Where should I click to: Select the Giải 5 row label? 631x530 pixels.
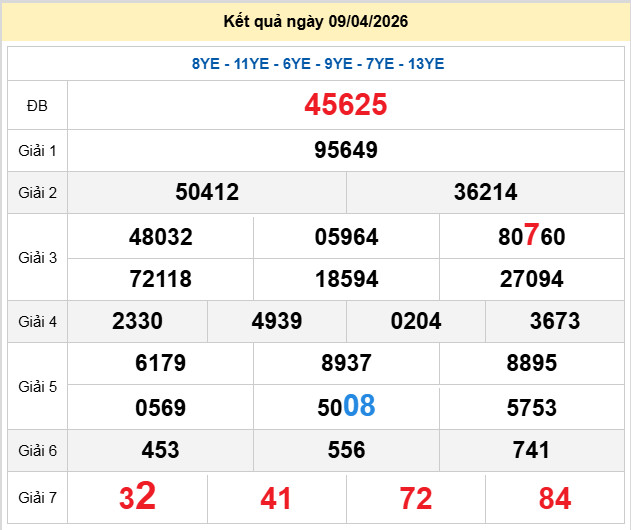[x=37, y=385]
